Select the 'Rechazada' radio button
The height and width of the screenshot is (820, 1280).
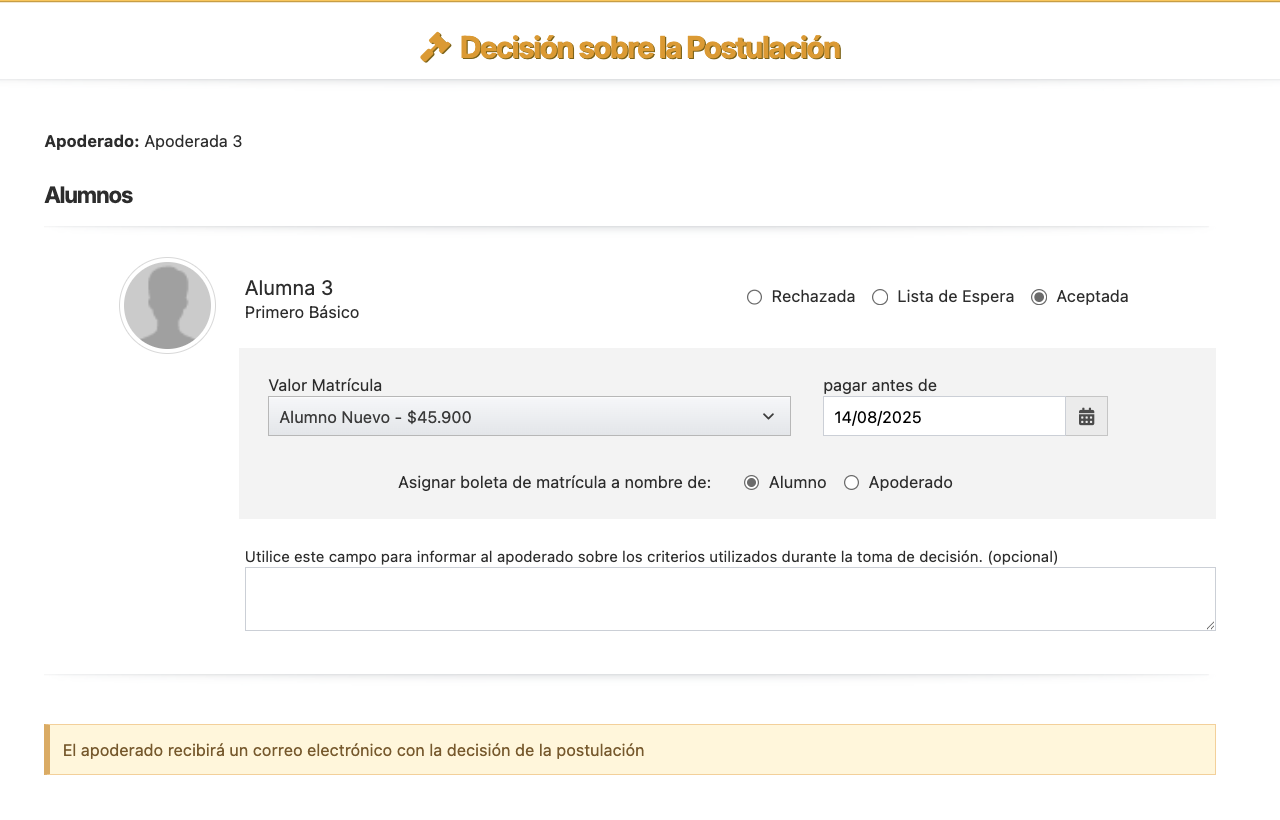(x=754, y=297)
